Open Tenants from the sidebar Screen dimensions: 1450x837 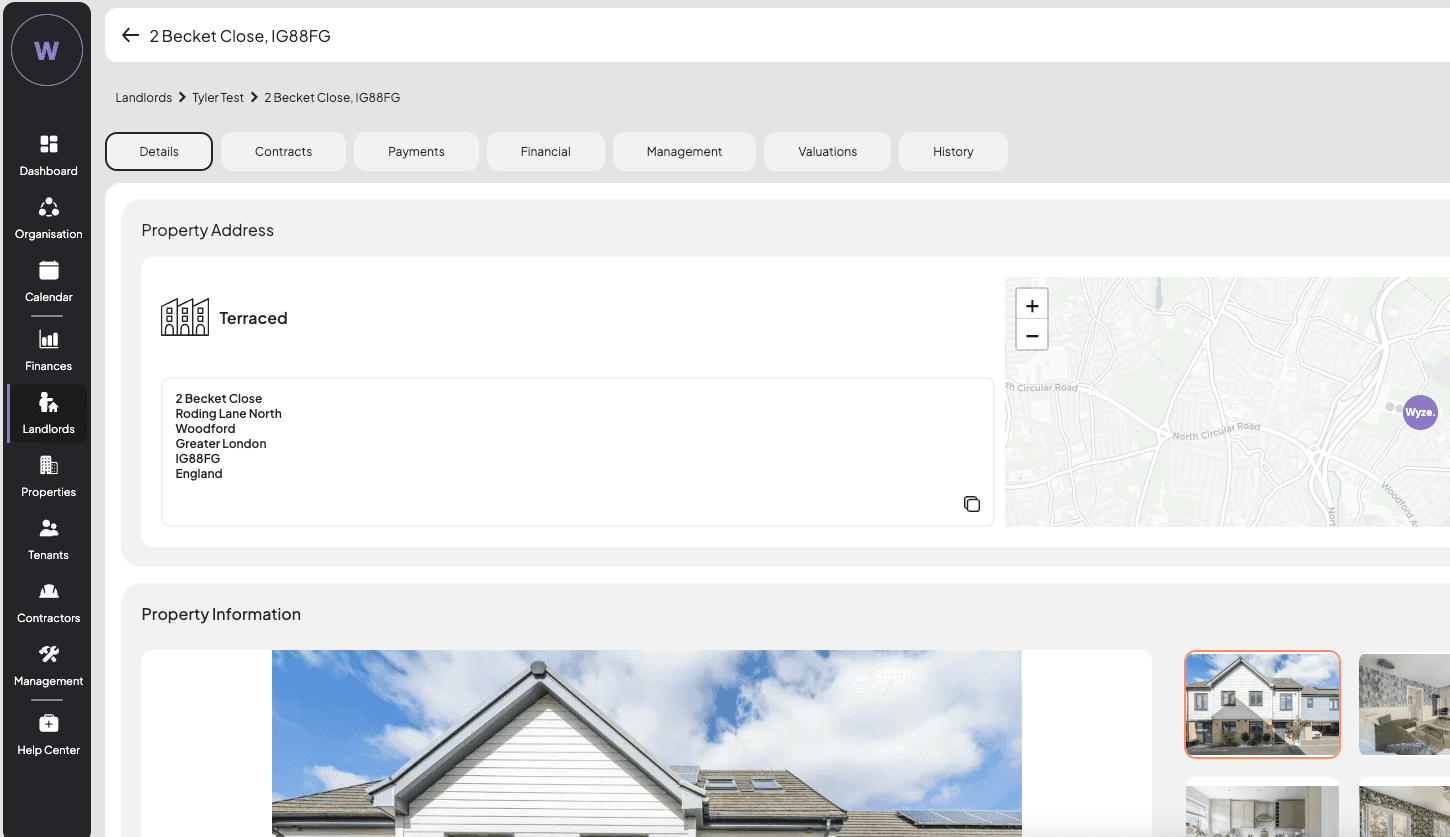pyautogui.click(x=48, y=539)
